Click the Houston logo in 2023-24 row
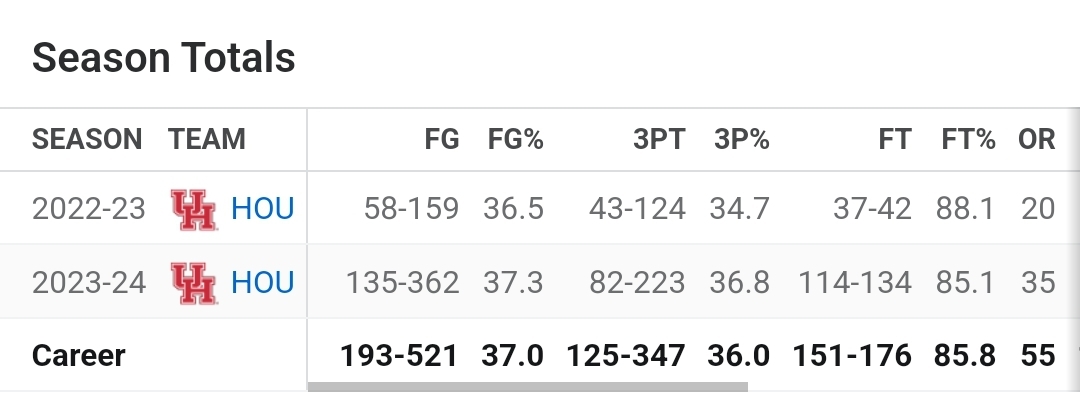This screenshot has width=1080, height=415. [x=194, y=283]
